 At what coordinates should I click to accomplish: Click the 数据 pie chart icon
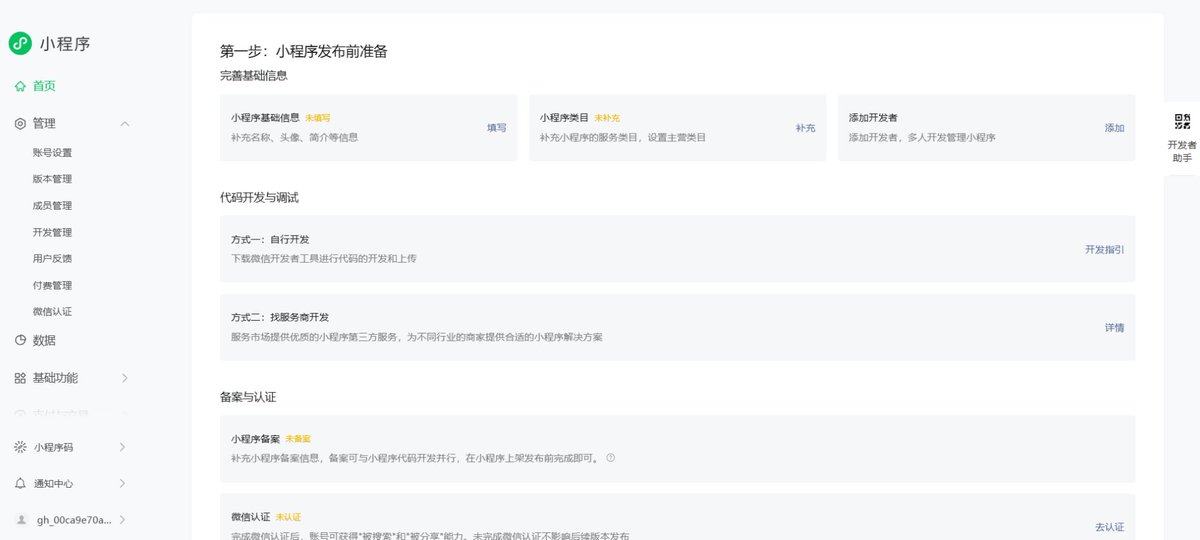[x=20, y=340]
